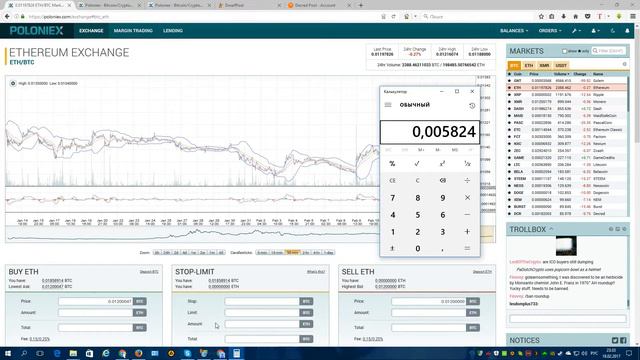
Task: Tick the show-starred-only checkbox in Markets
Action: [564, 51]
